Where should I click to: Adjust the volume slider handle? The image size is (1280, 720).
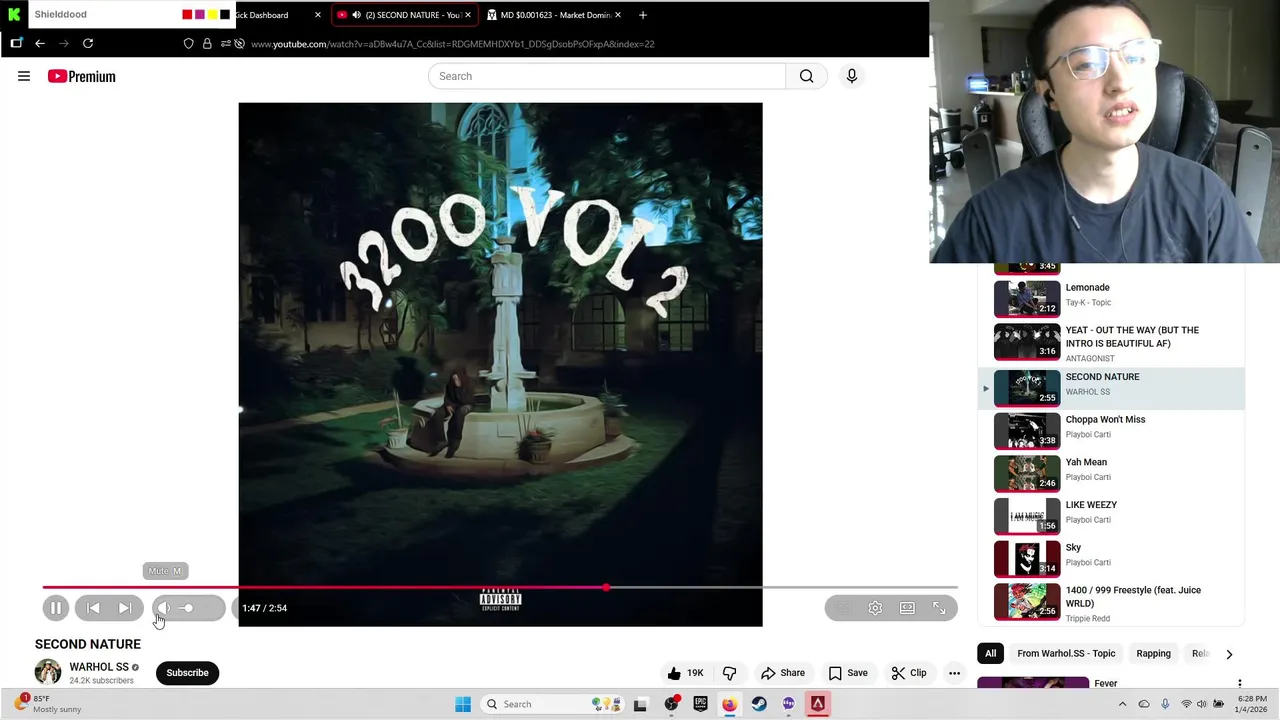click(187, 608)
